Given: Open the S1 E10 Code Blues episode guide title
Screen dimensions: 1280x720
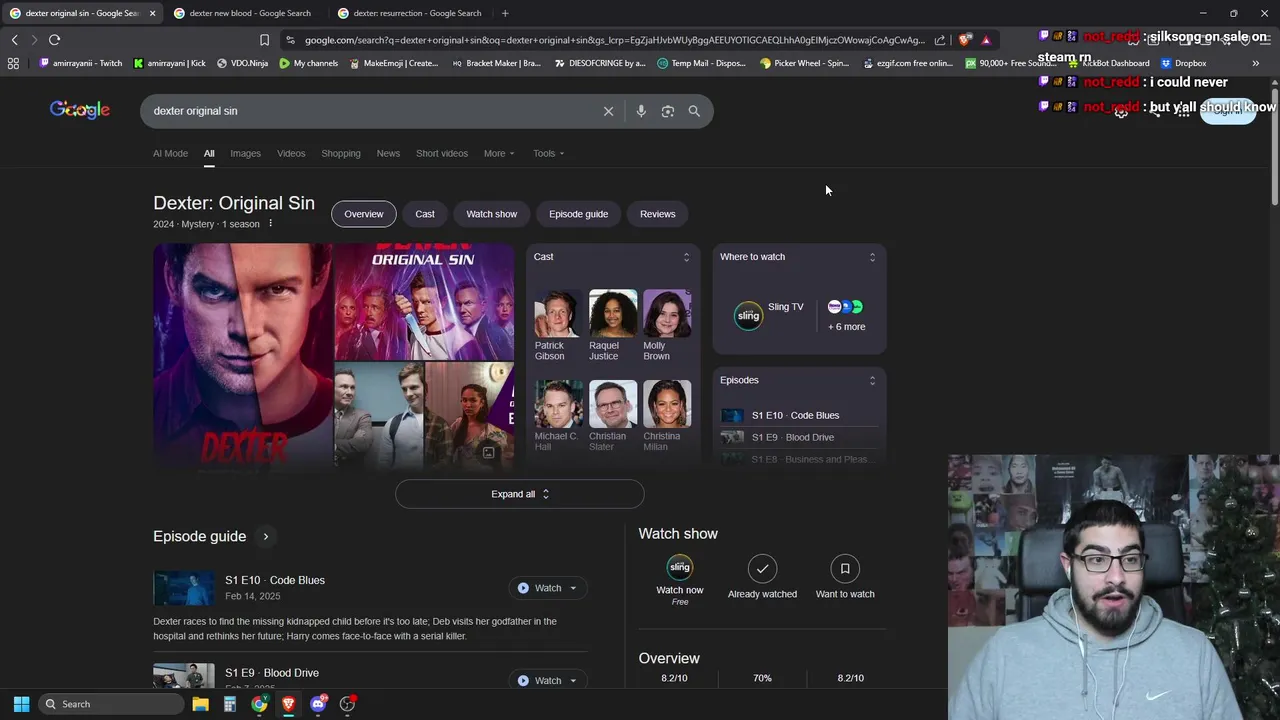Looking at the screenshot, I should coord(275,580).
